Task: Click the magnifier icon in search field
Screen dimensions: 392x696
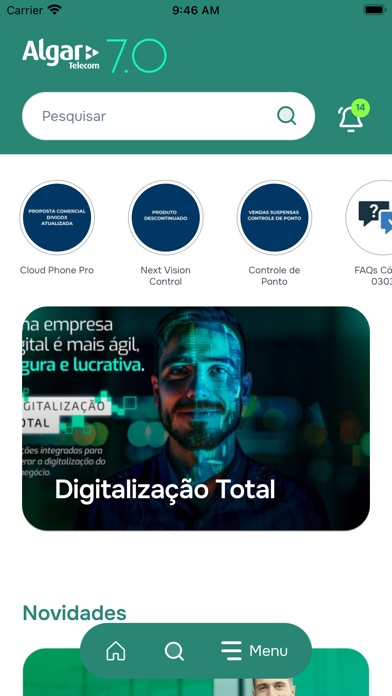Action: [287, 116]
